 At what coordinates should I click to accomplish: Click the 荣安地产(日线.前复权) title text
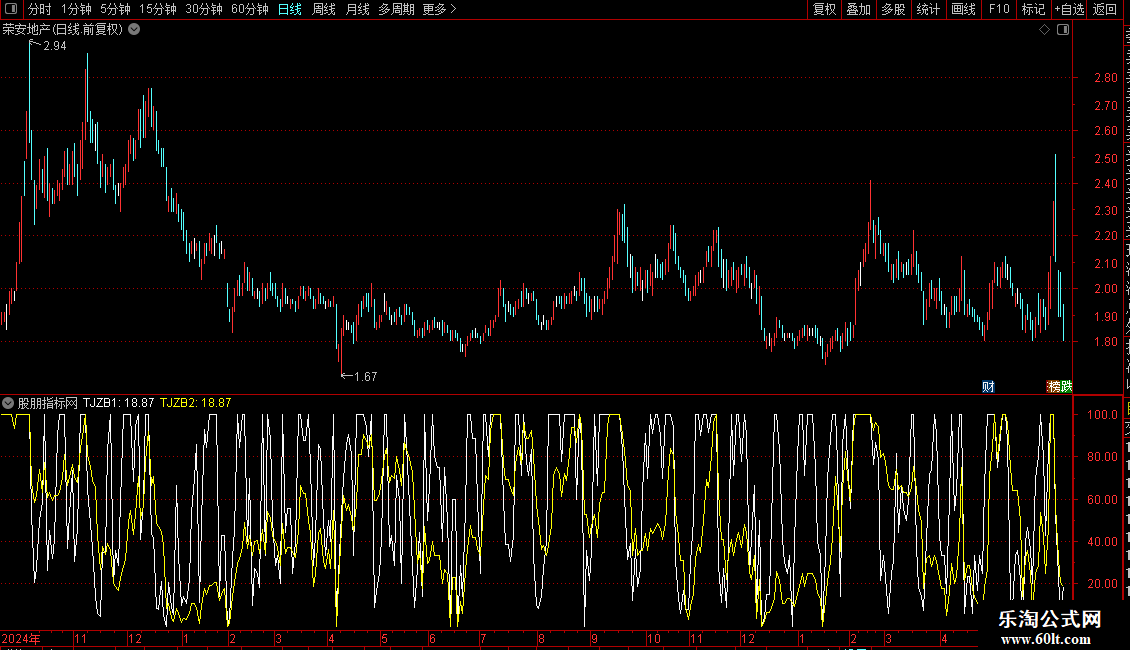point(63,30)
